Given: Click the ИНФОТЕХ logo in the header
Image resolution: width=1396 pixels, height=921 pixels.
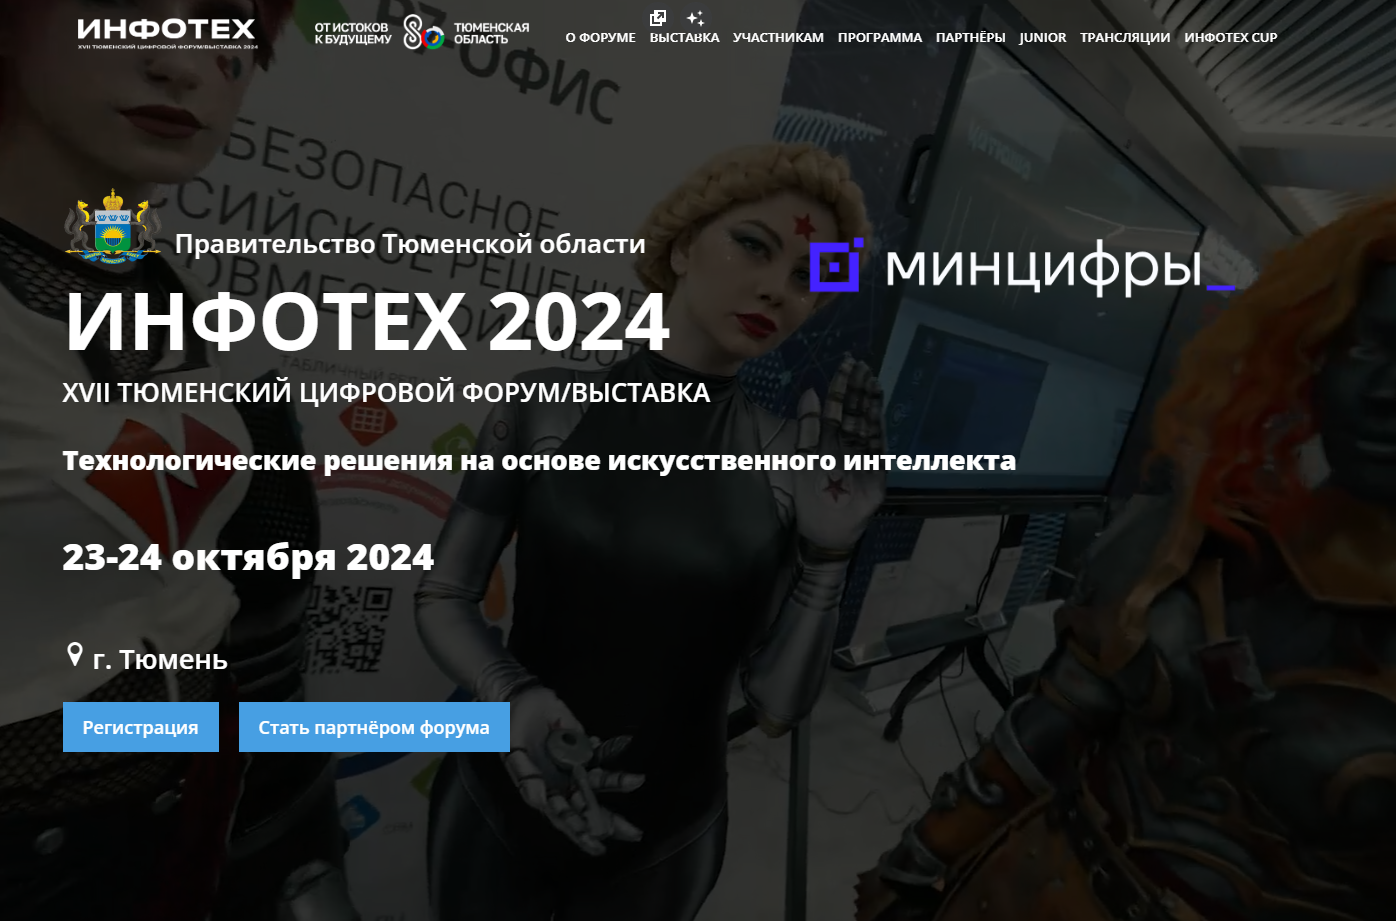Looking at the screenshot, I should coord(166,33).
